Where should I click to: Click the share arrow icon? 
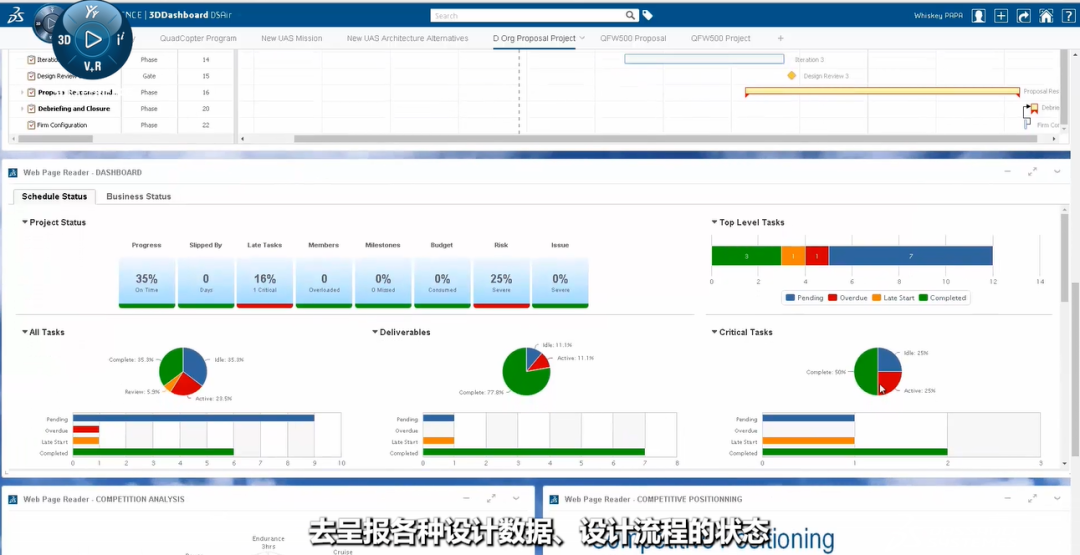click(x=1023, y=16)
